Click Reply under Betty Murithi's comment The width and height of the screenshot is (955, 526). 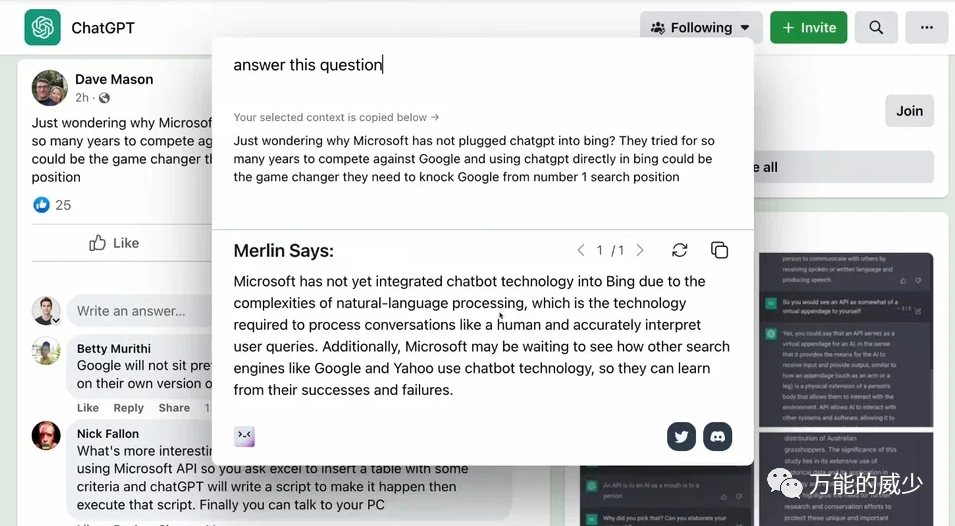coord(129,408)
